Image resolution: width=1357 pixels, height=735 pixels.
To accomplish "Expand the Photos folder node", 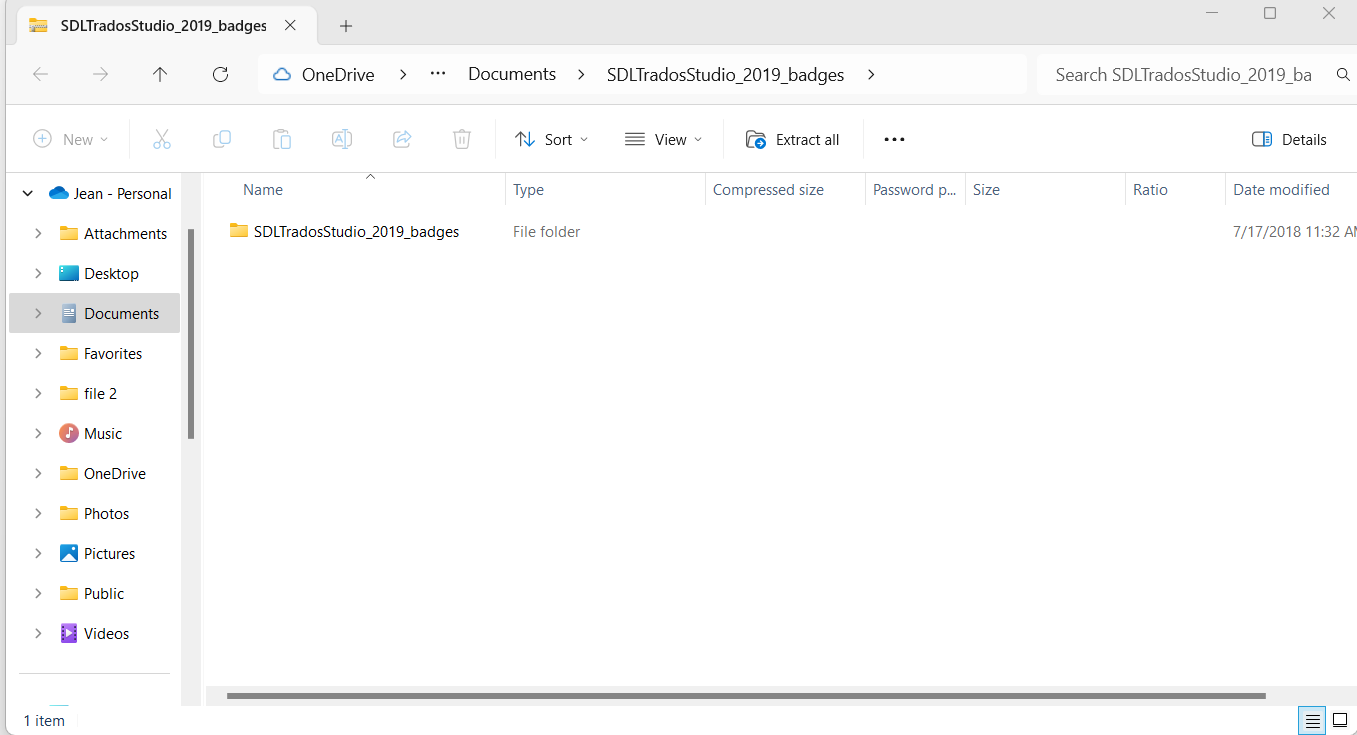I will (x=38, y=513).
